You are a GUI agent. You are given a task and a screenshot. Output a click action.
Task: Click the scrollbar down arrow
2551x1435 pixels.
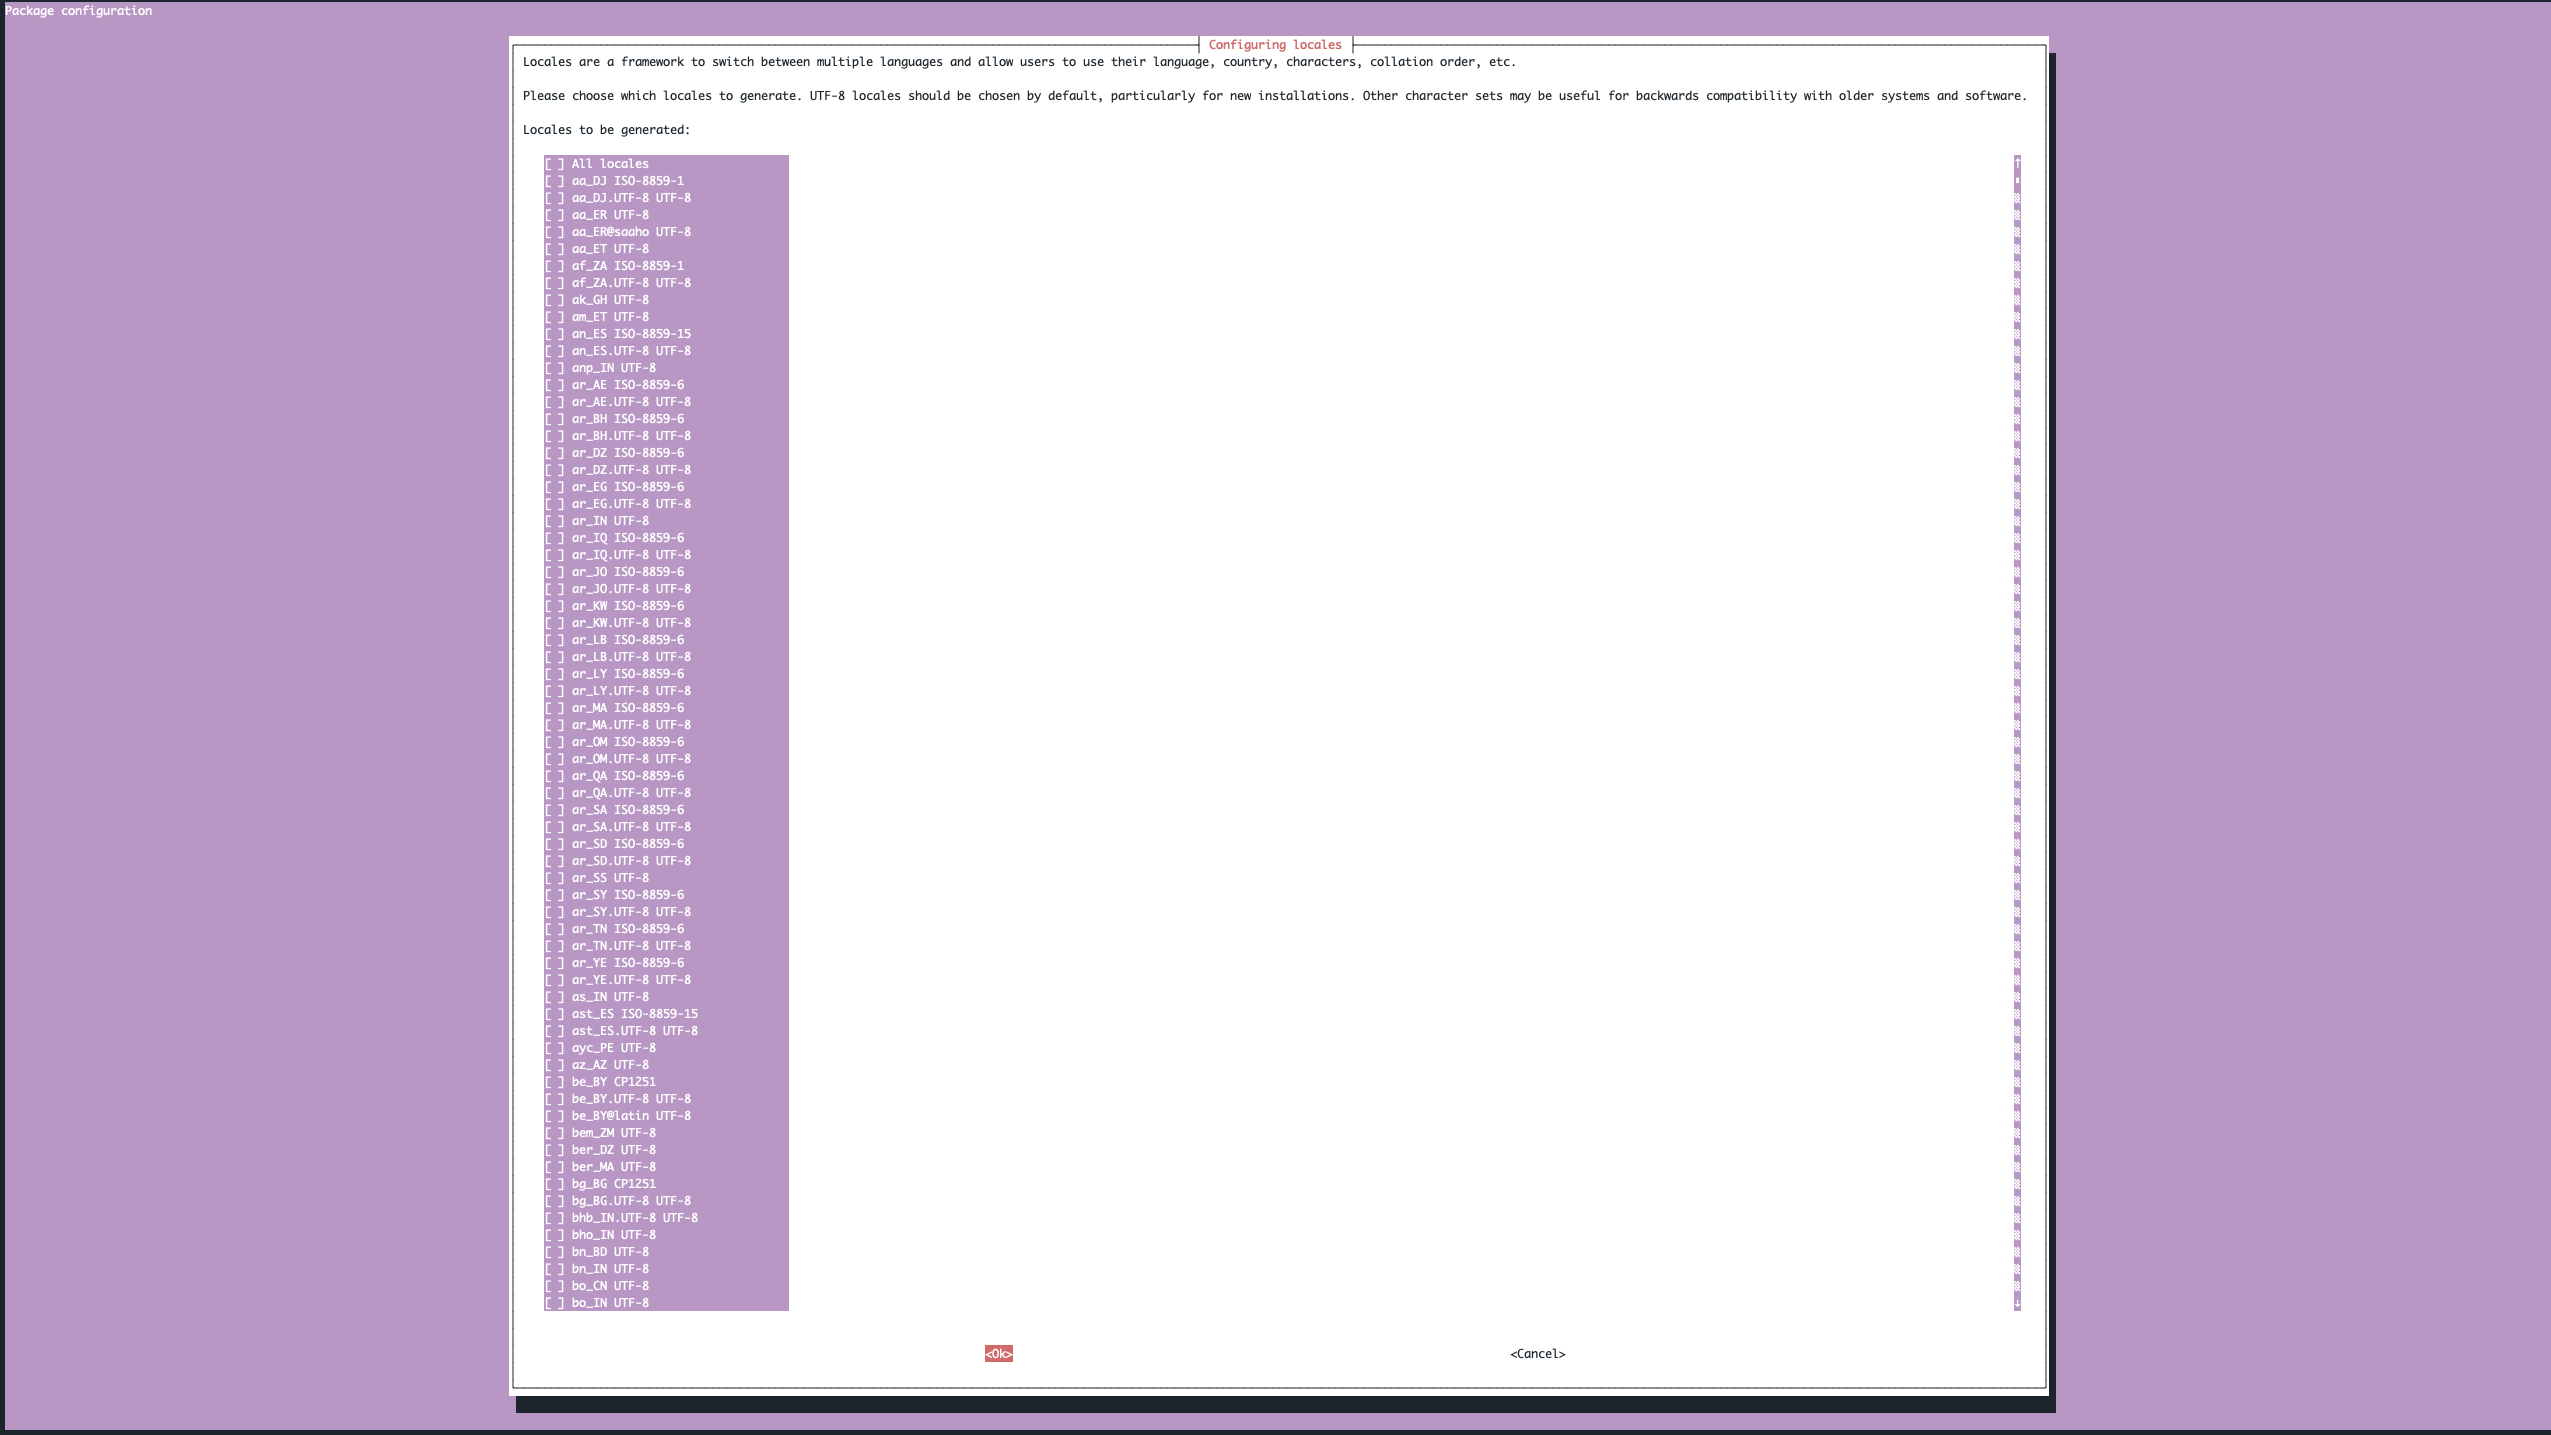(x=2017, y=1303)
